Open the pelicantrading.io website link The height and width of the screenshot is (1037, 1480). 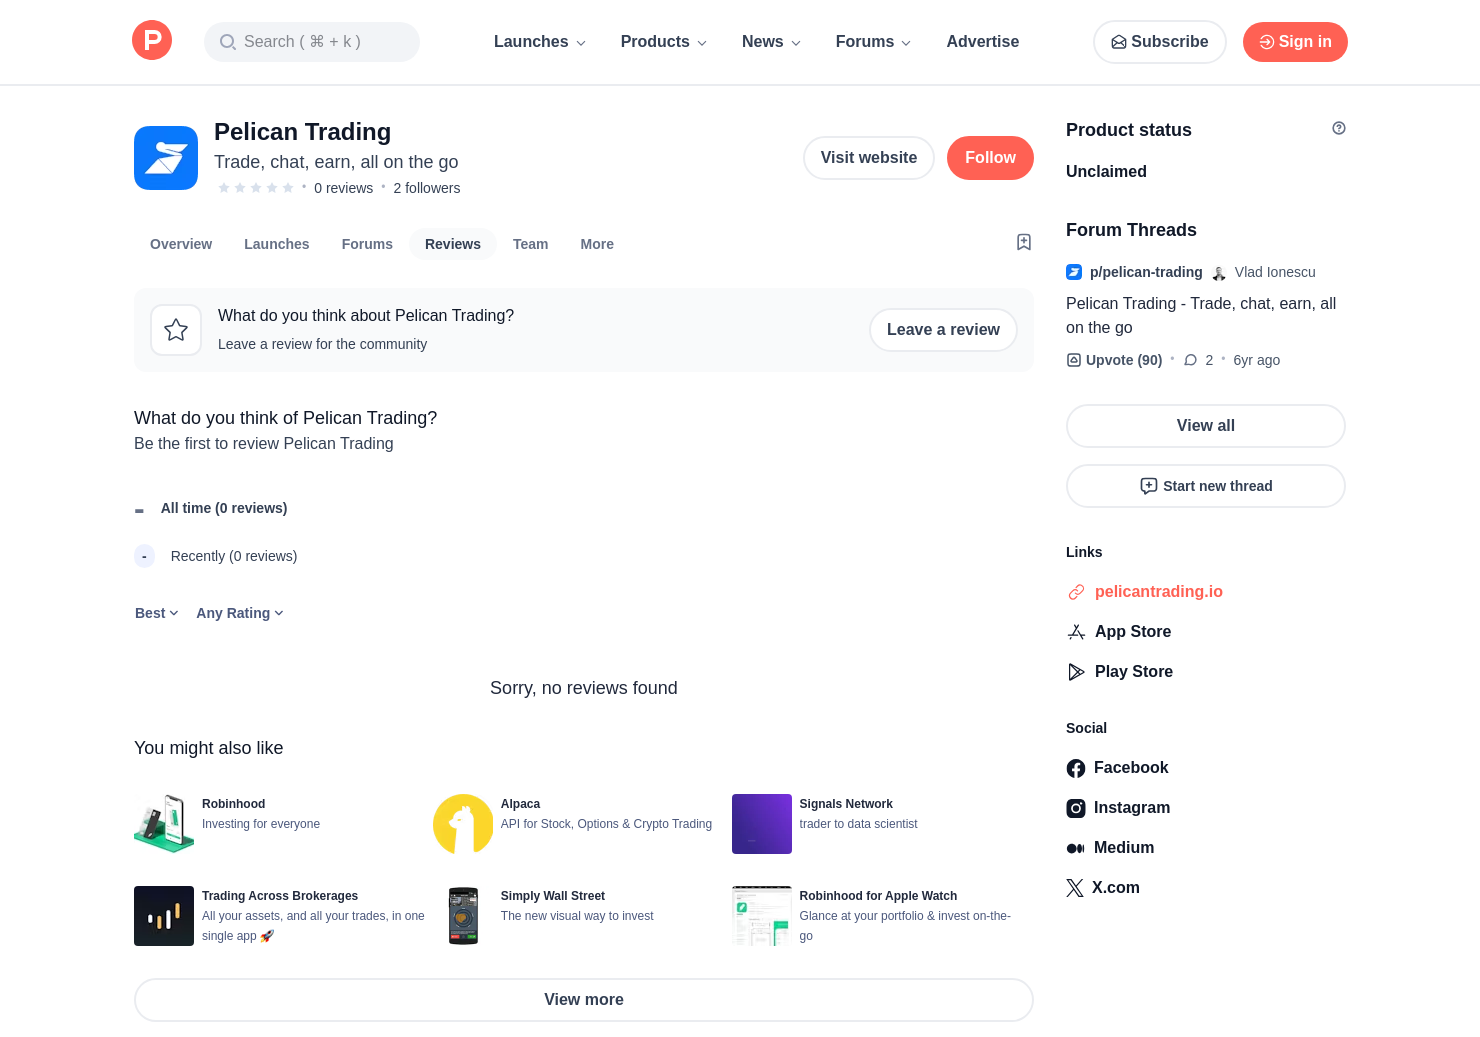1158,592
